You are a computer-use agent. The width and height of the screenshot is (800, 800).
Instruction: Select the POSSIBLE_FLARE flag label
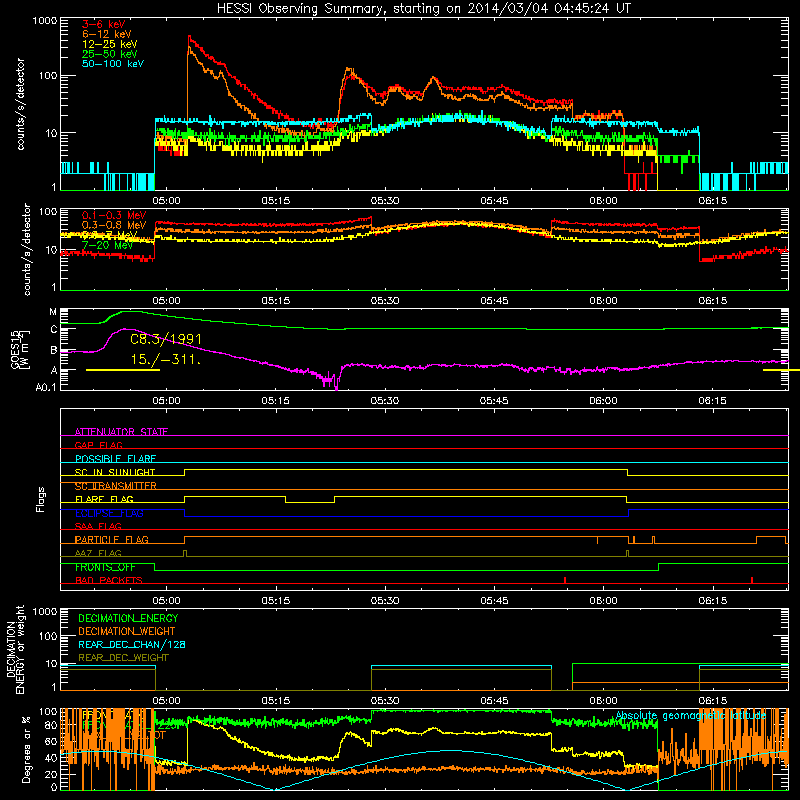pos(115,459)
